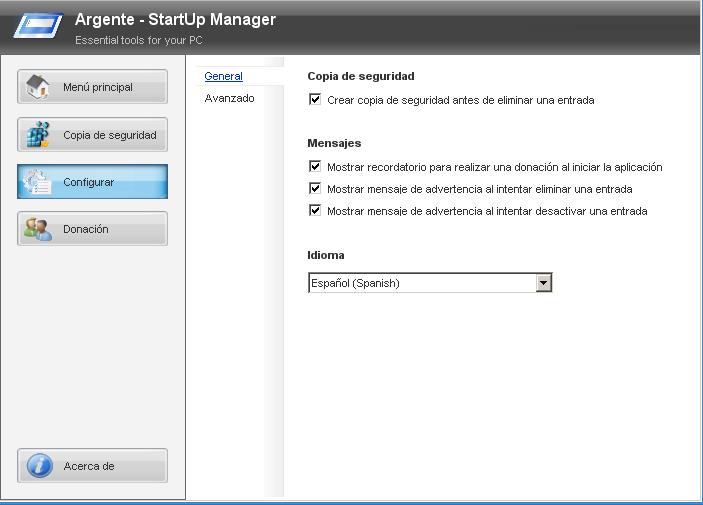Click the Argente - StartUp Manager title
The height and width of the screenshot is (505, 703).
coord(175,19)
